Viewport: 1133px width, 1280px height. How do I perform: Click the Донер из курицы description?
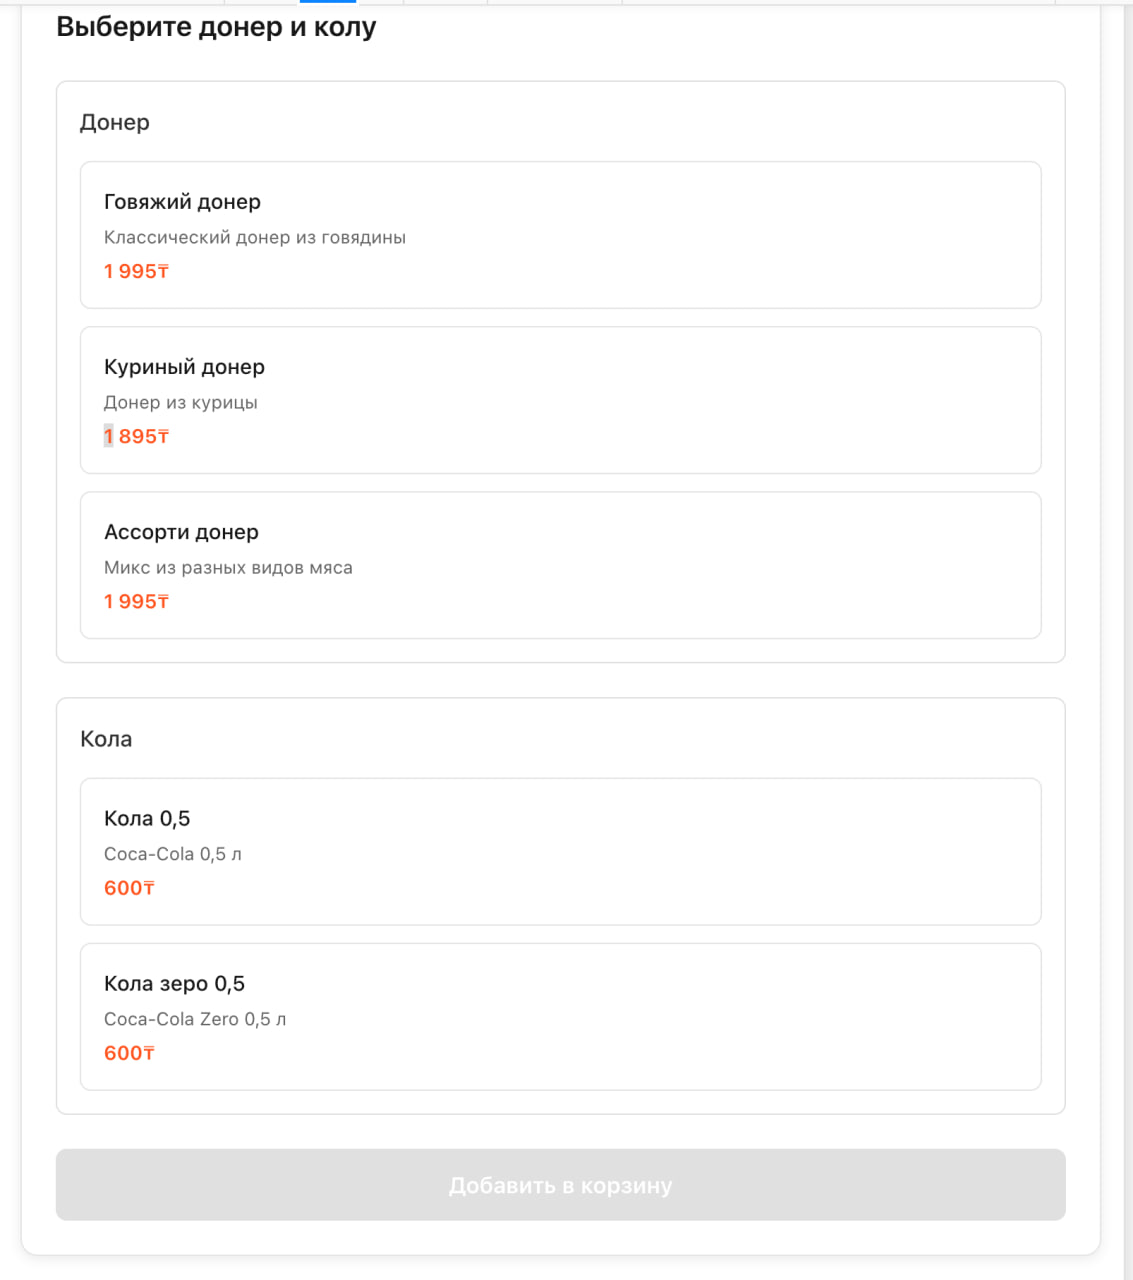click(x=181, y=403)
